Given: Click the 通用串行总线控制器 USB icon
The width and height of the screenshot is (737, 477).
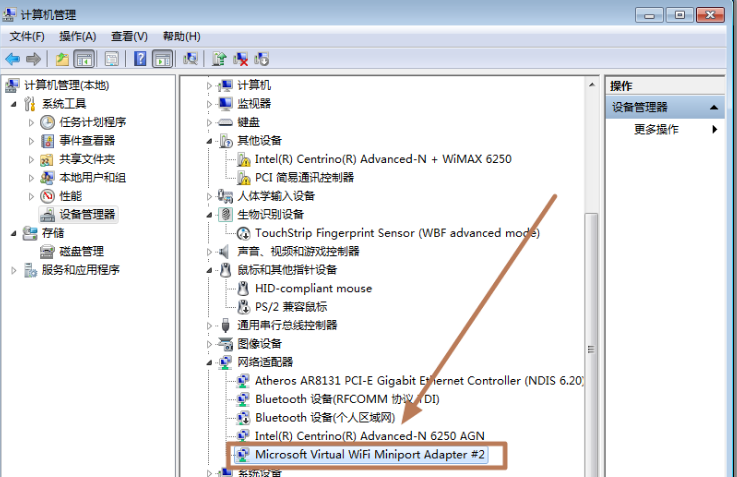Looking at the screenshot, I should [226, 325].
